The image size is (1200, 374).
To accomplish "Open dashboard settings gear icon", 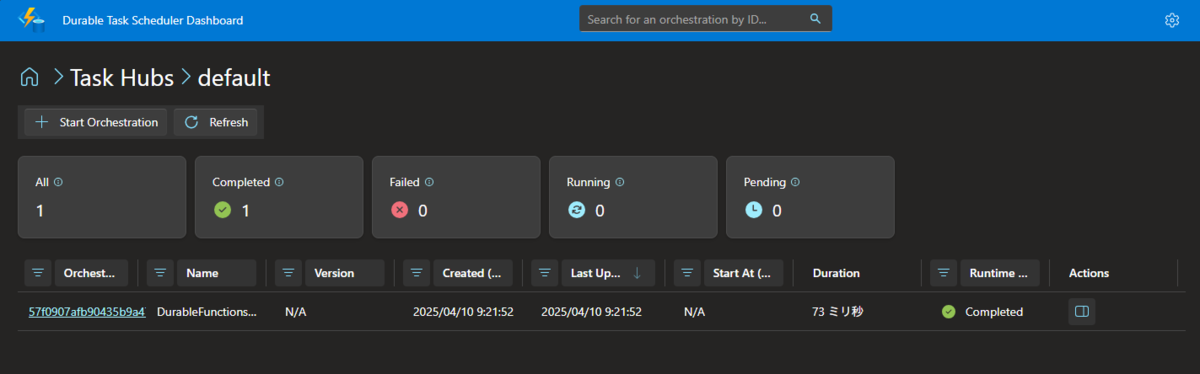I will [1172, 20].
